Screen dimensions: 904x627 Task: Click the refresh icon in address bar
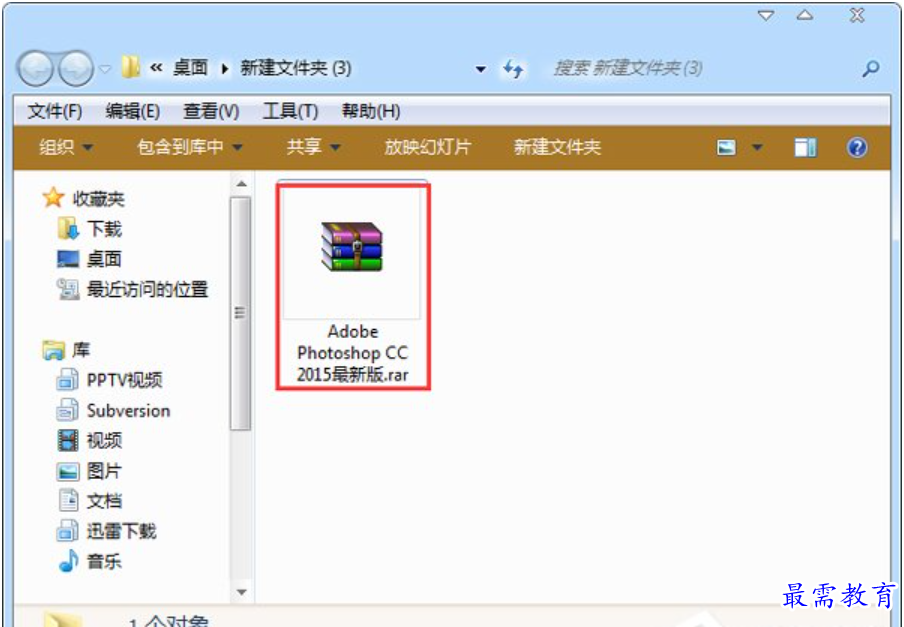point(513,69)
